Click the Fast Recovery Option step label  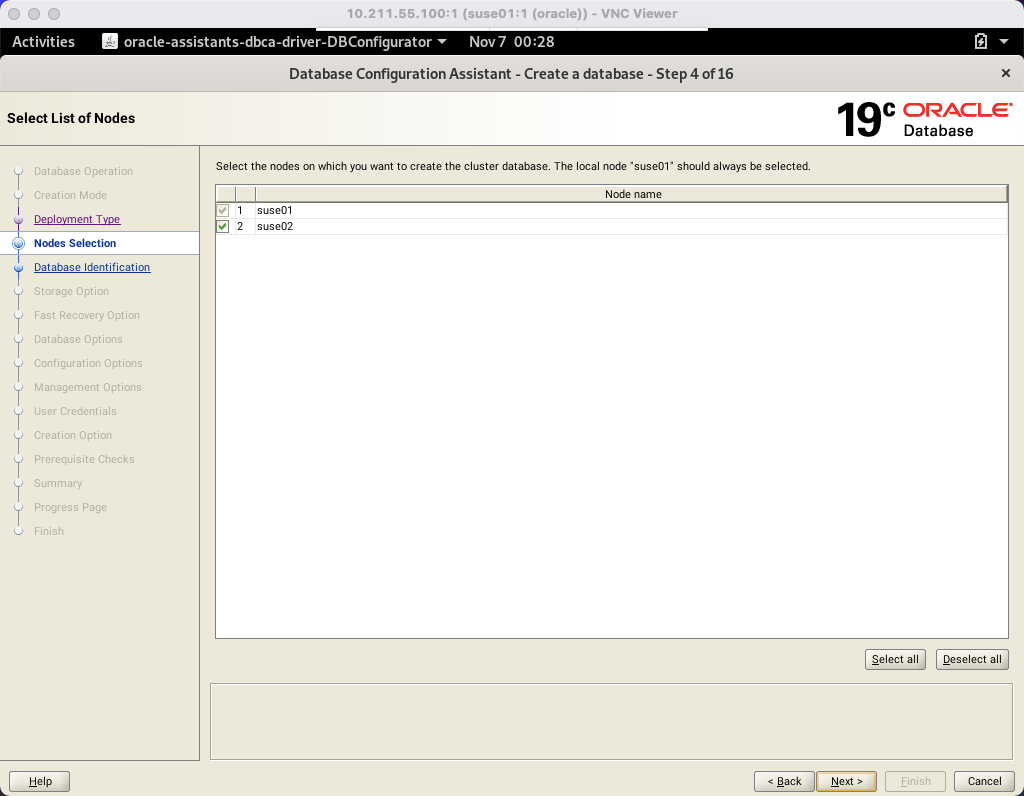tap(87, 315)
